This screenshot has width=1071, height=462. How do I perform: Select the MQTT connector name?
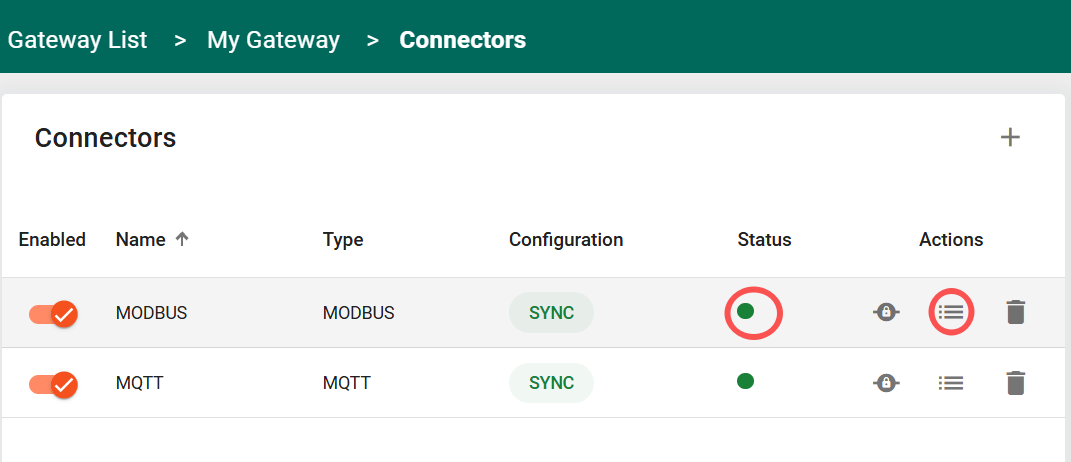pyautogui.click(x=139, y=383)
